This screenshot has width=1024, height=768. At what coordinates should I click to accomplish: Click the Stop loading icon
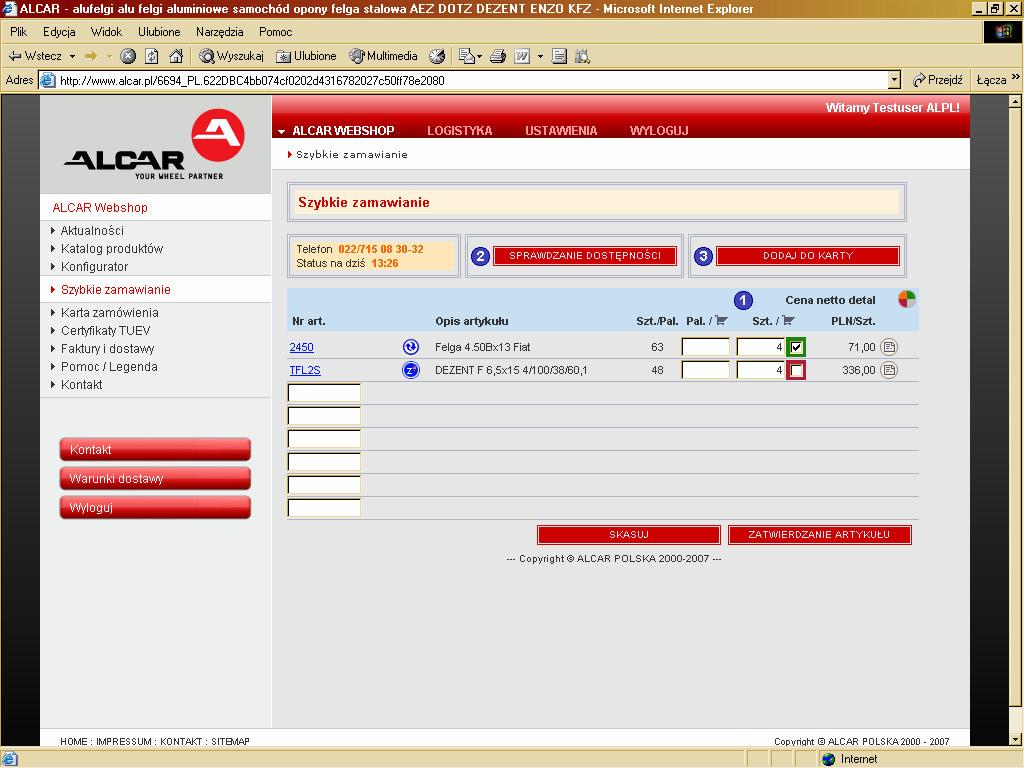(128, 56)
